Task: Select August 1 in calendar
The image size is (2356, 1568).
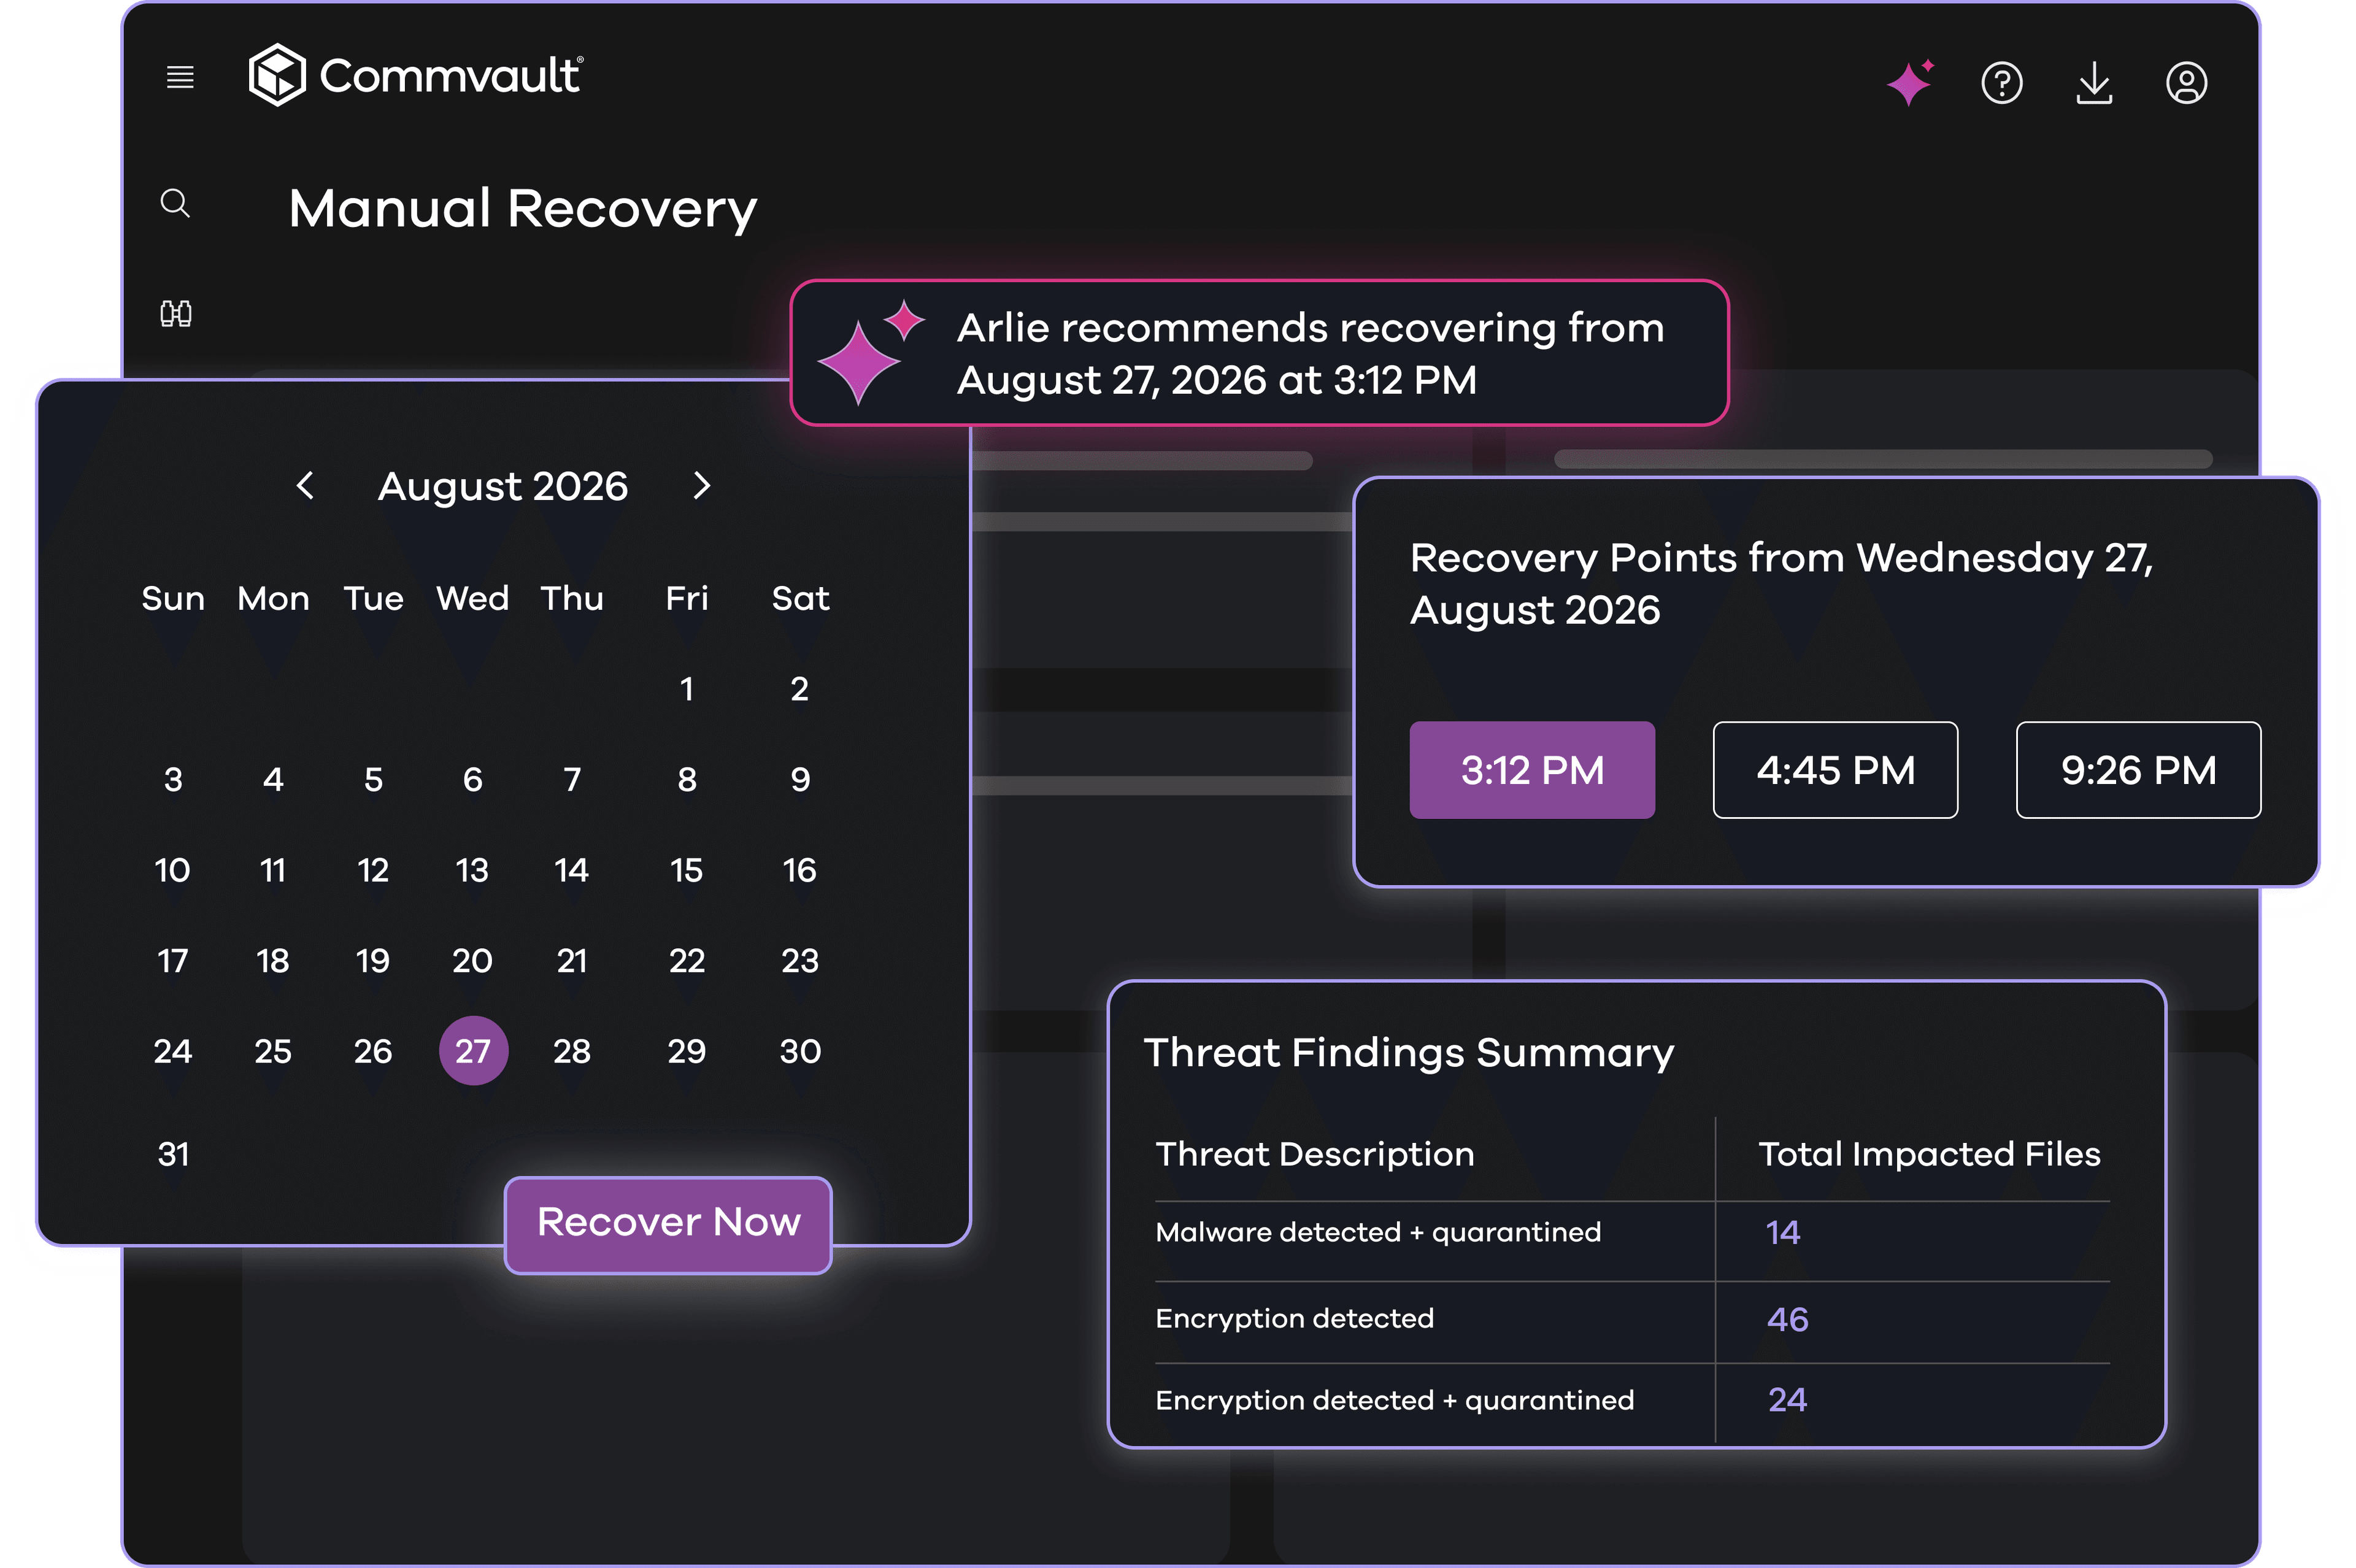Action: click(687, 689)
